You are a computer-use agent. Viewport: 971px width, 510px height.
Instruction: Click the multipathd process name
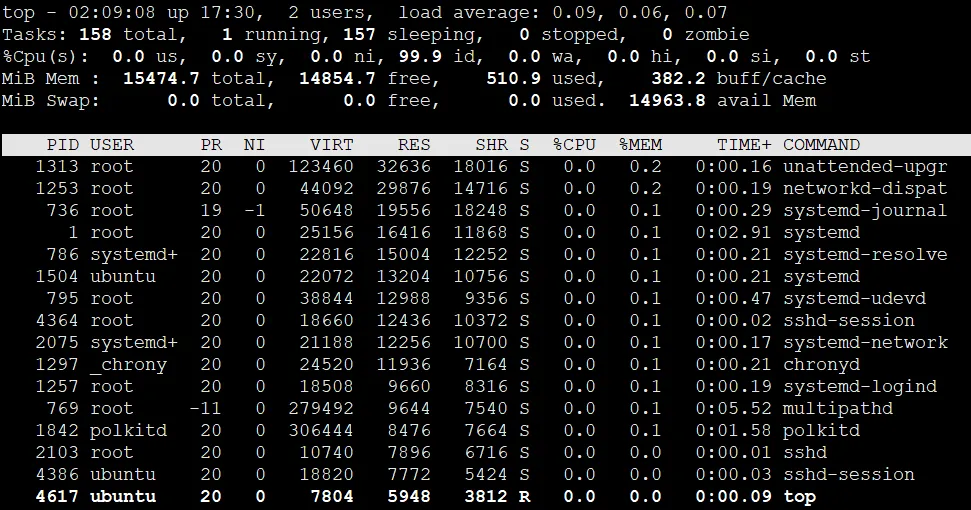838,409
